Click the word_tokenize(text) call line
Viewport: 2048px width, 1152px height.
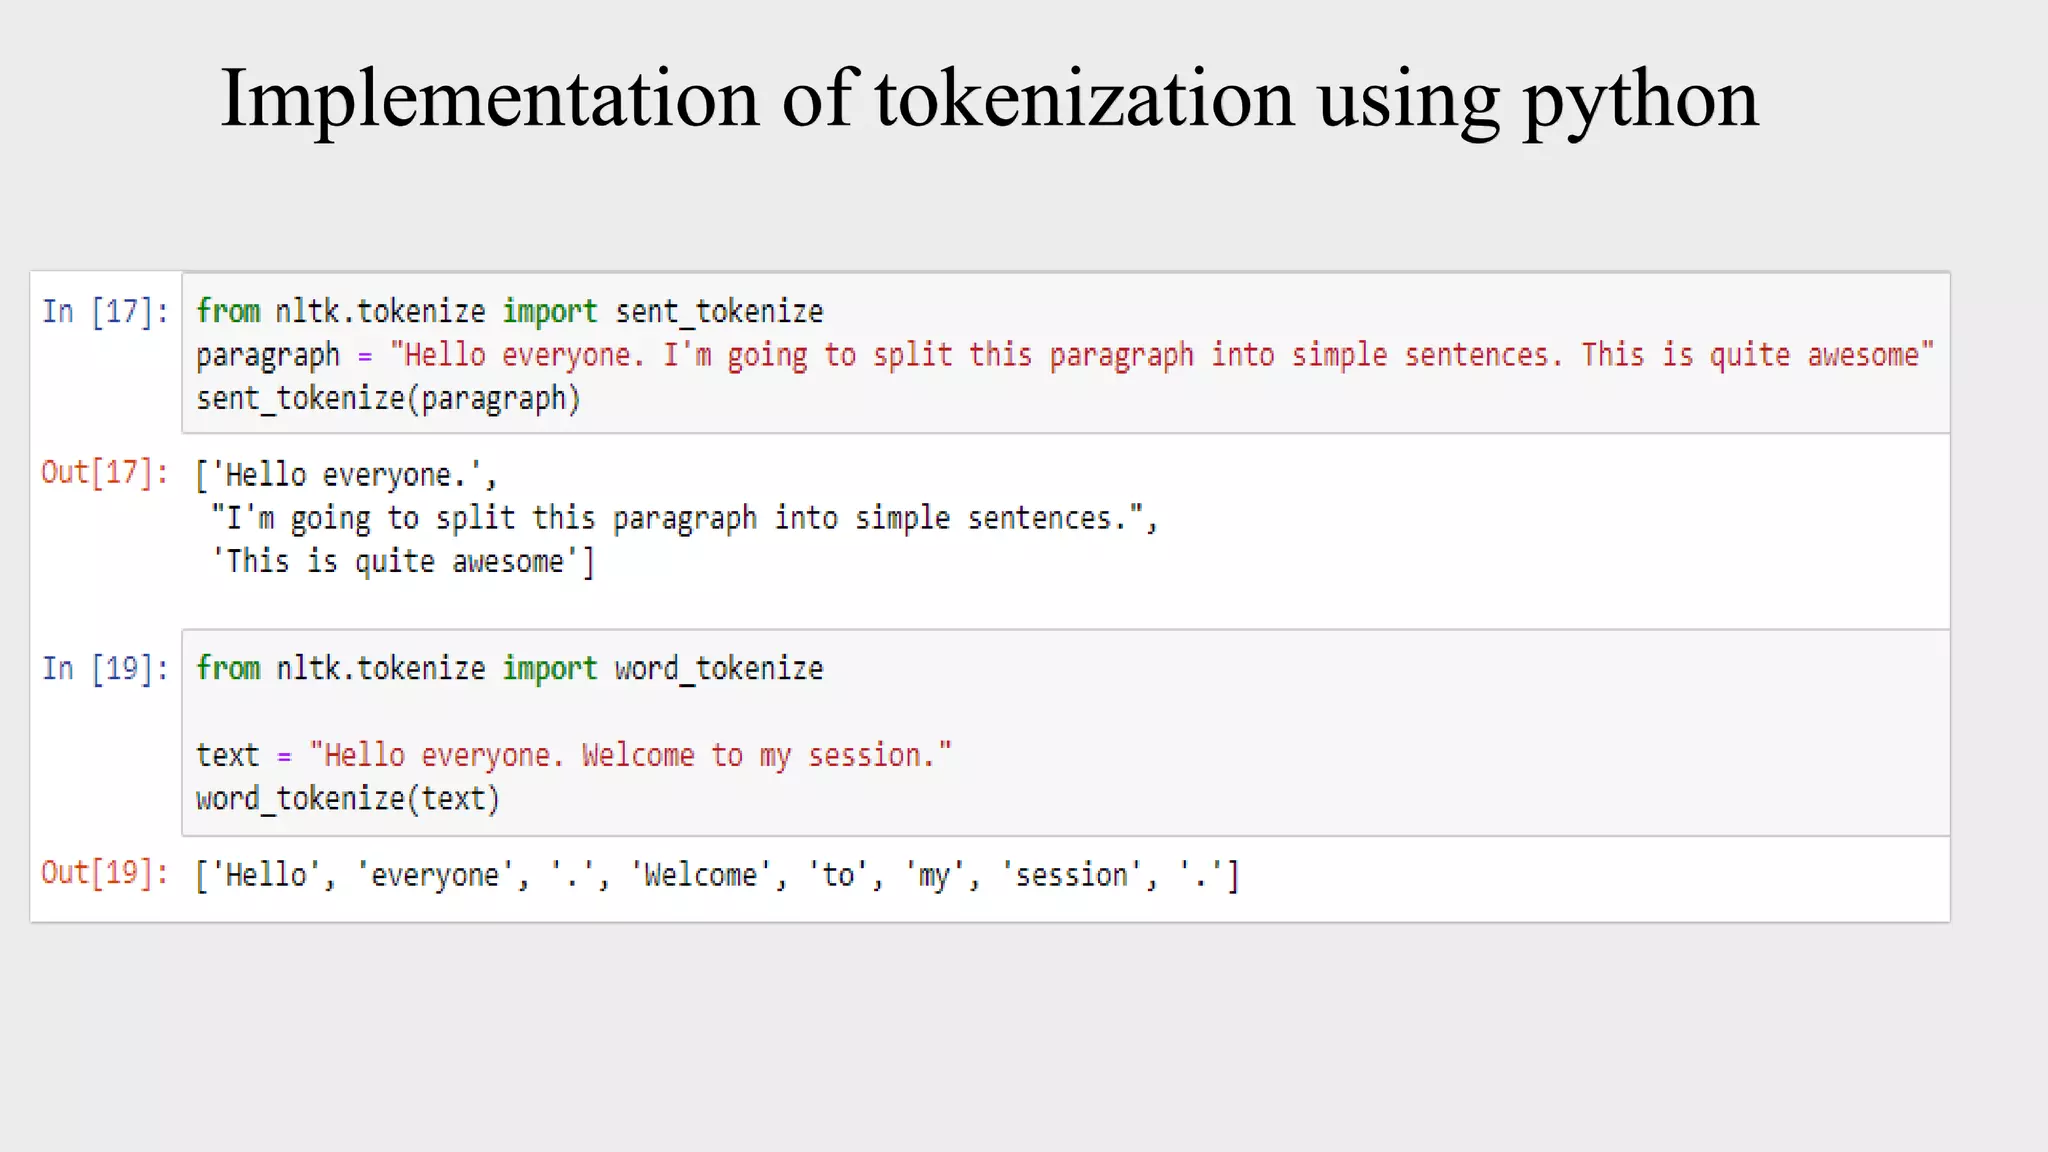point(347,799)
